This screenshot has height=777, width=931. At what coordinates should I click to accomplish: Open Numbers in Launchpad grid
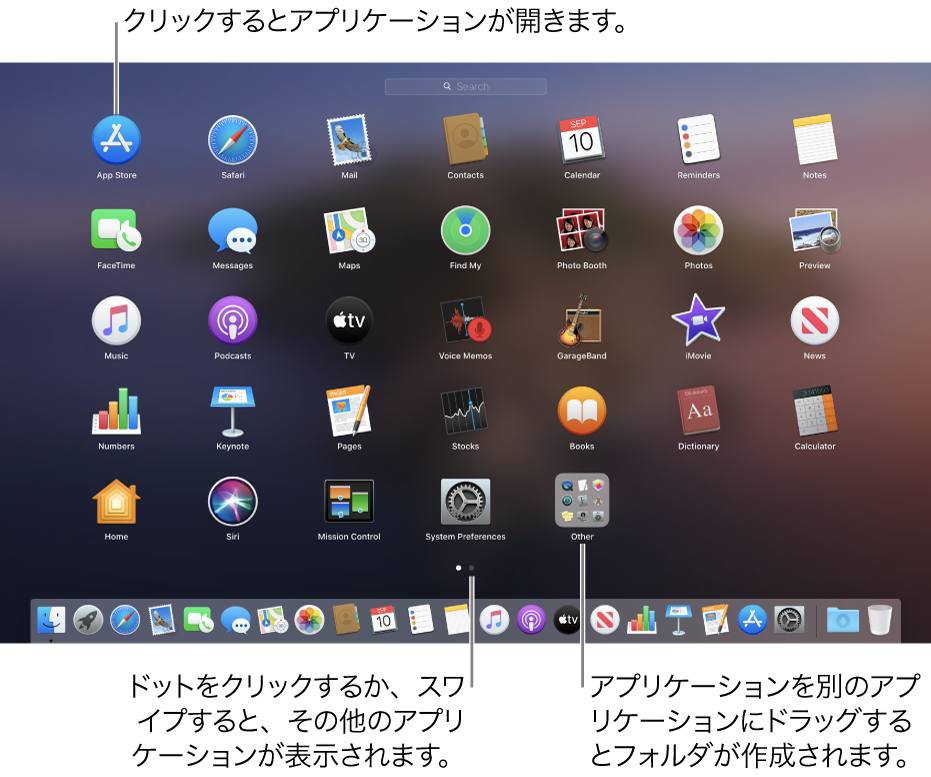116,411
